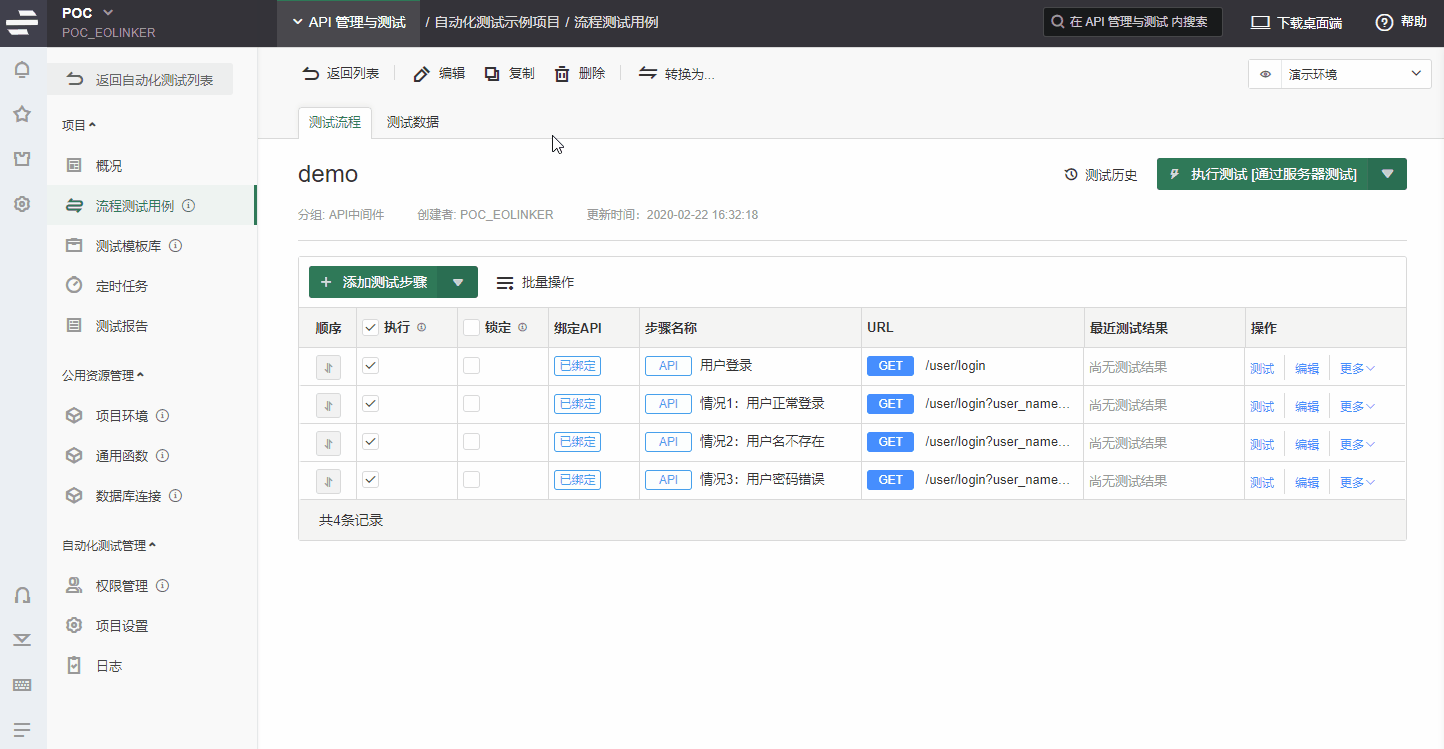Expand the arrow next to 执行测试 button
This screenshot has height=749, width=1444.
(1387, 174)
